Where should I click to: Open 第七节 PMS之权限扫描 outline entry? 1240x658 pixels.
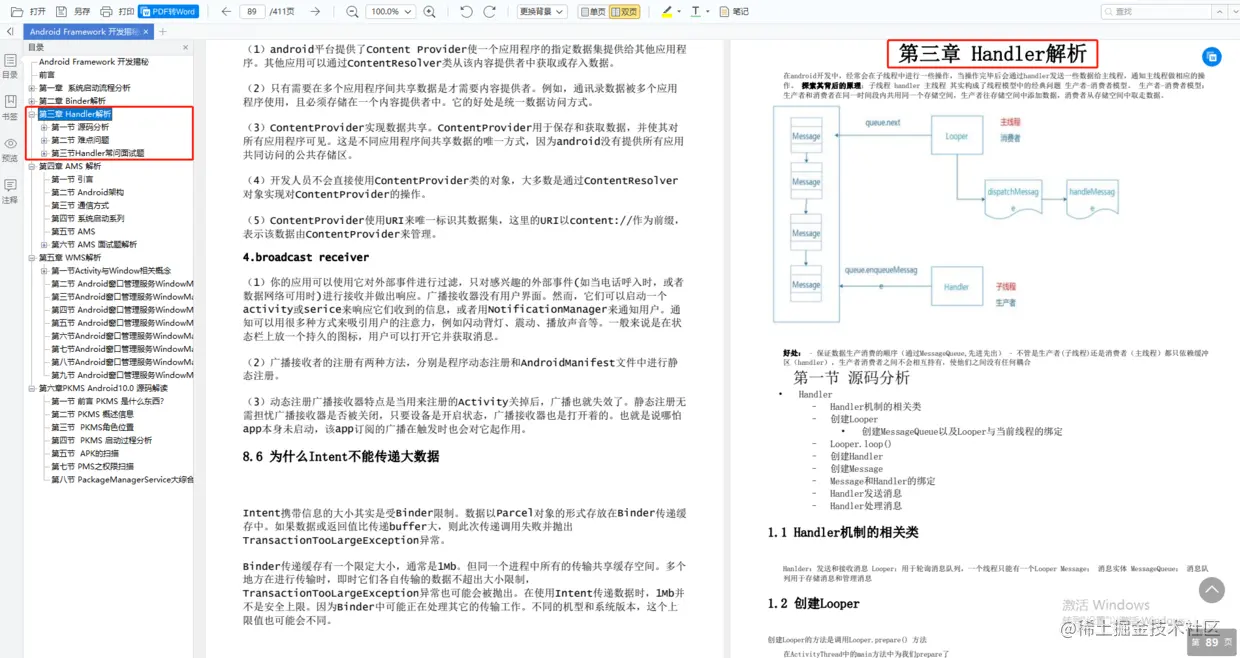point(92,466)
